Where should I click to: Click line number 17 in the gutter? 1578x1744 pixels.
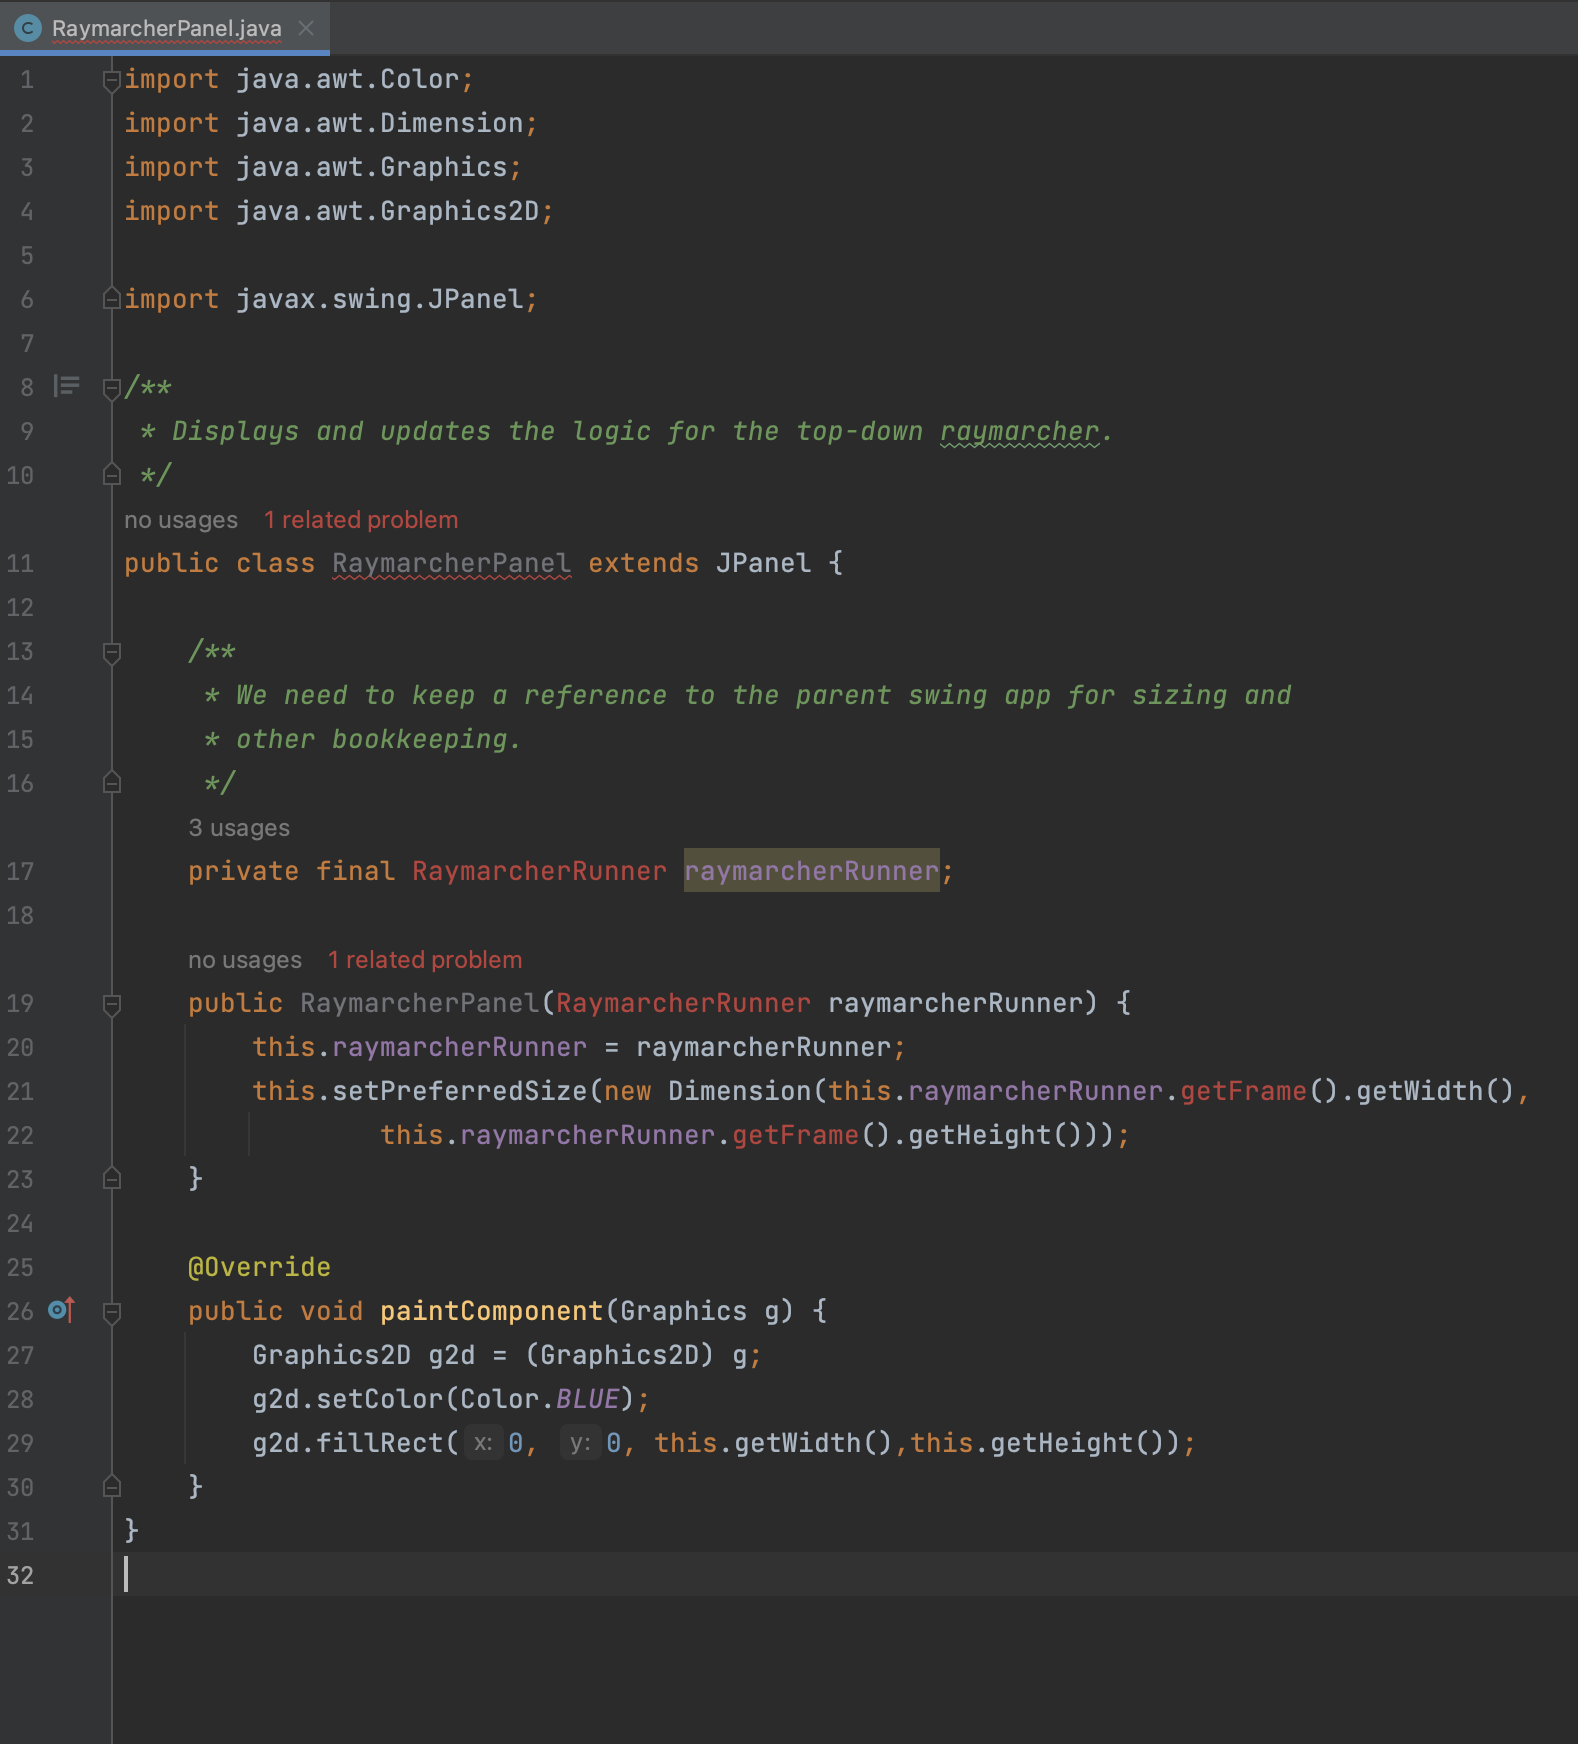tap(20, 871)
